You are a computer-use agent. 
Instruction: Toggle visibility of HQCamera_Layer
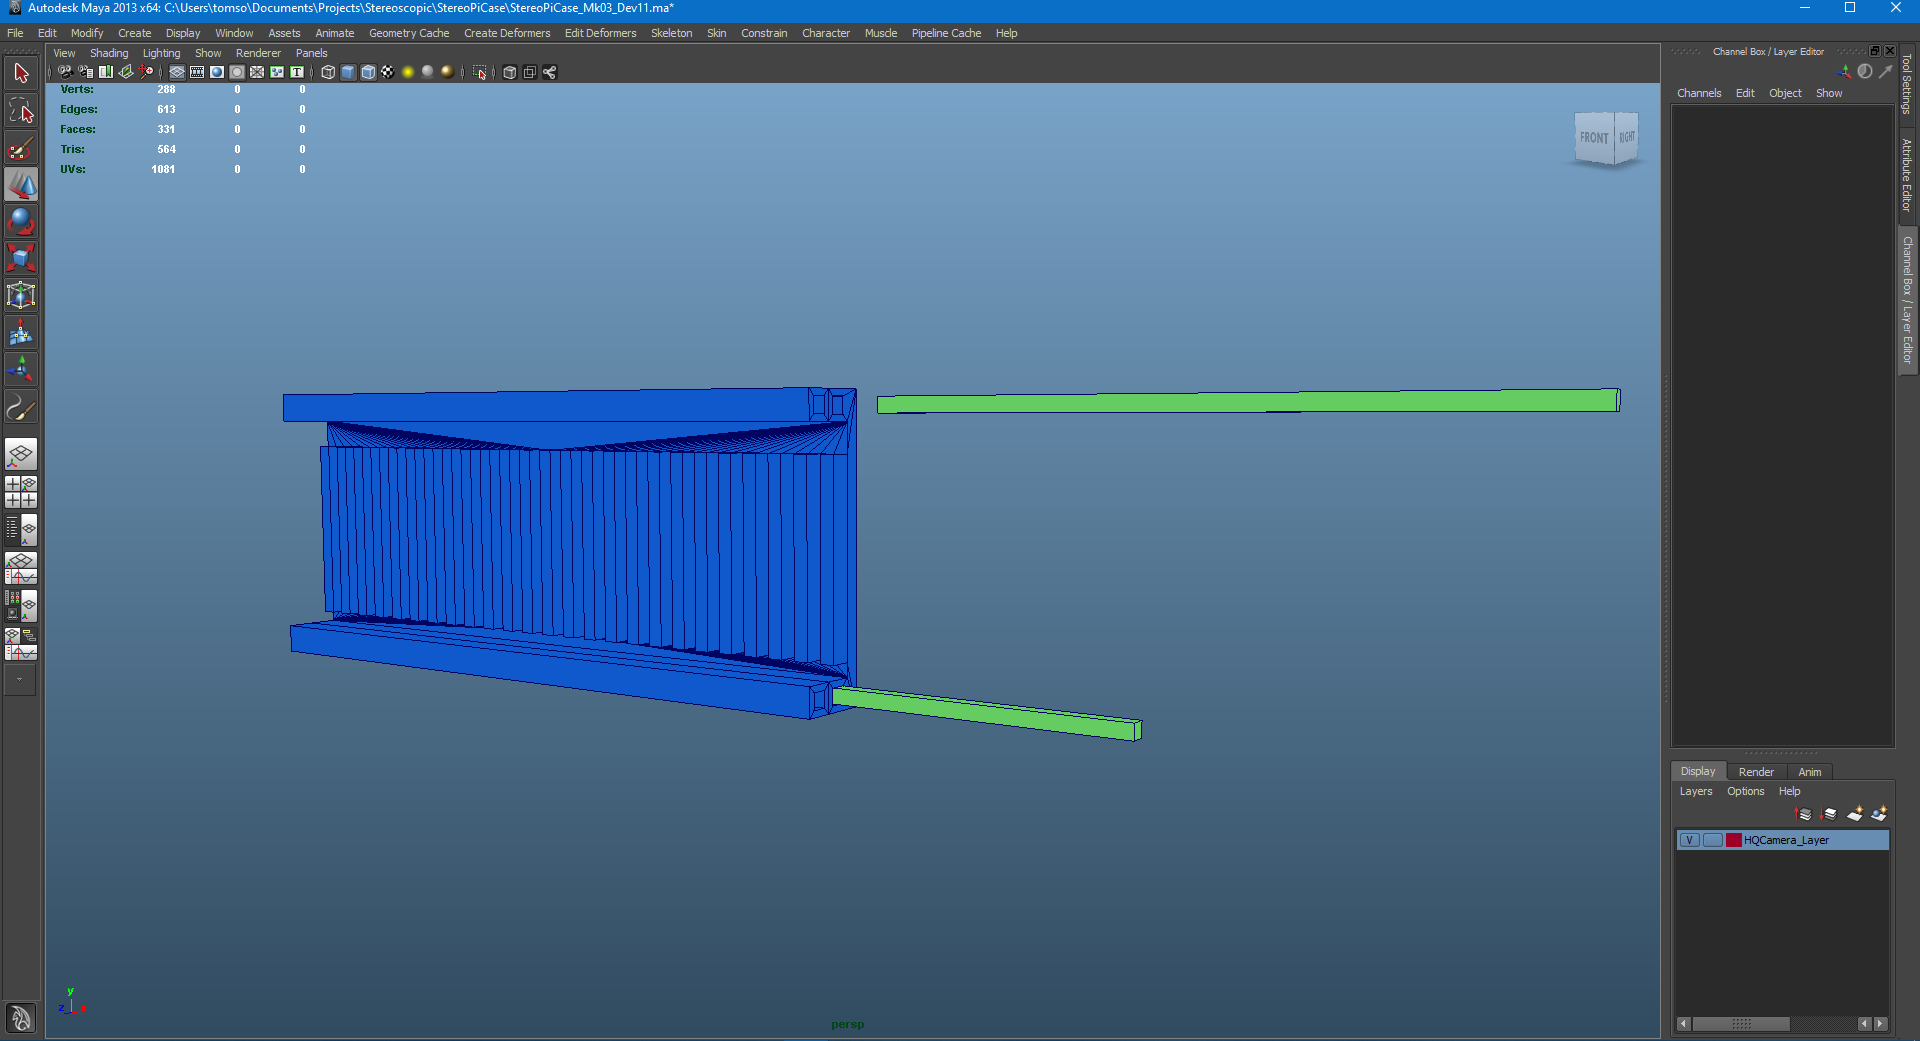pos(1689,840)
